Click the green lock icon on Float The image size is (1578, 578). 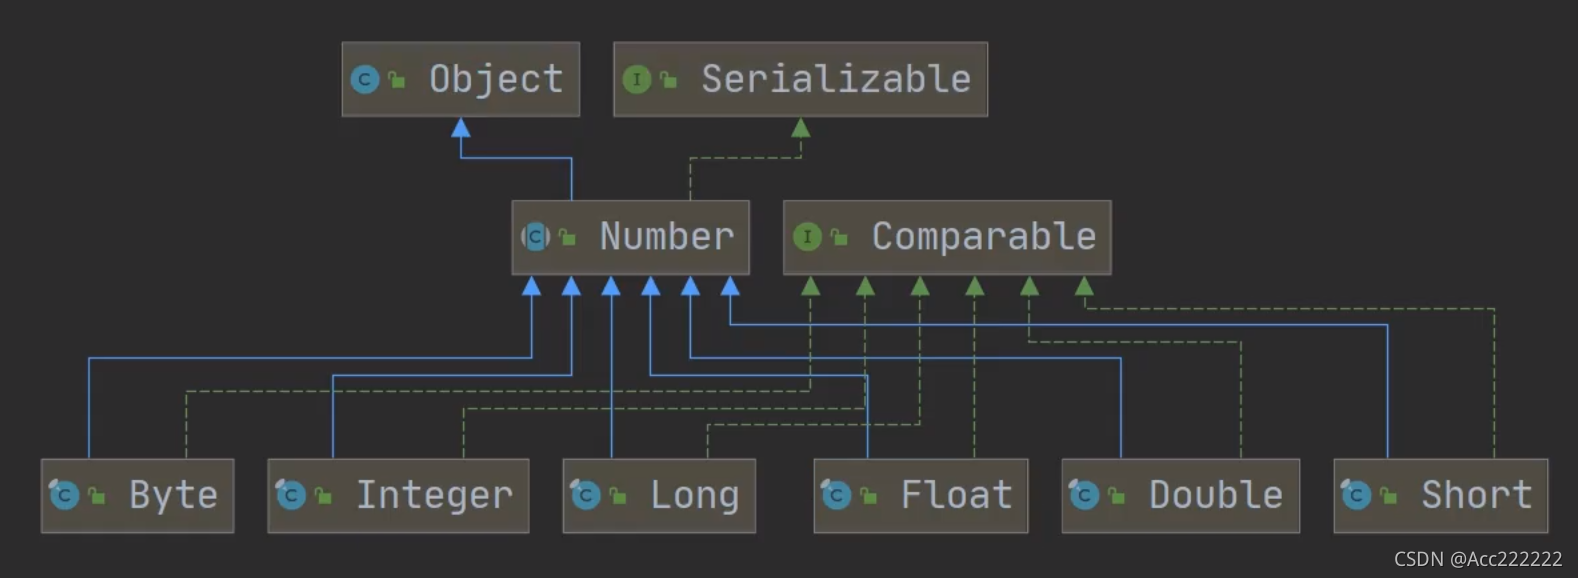point(868,495)
